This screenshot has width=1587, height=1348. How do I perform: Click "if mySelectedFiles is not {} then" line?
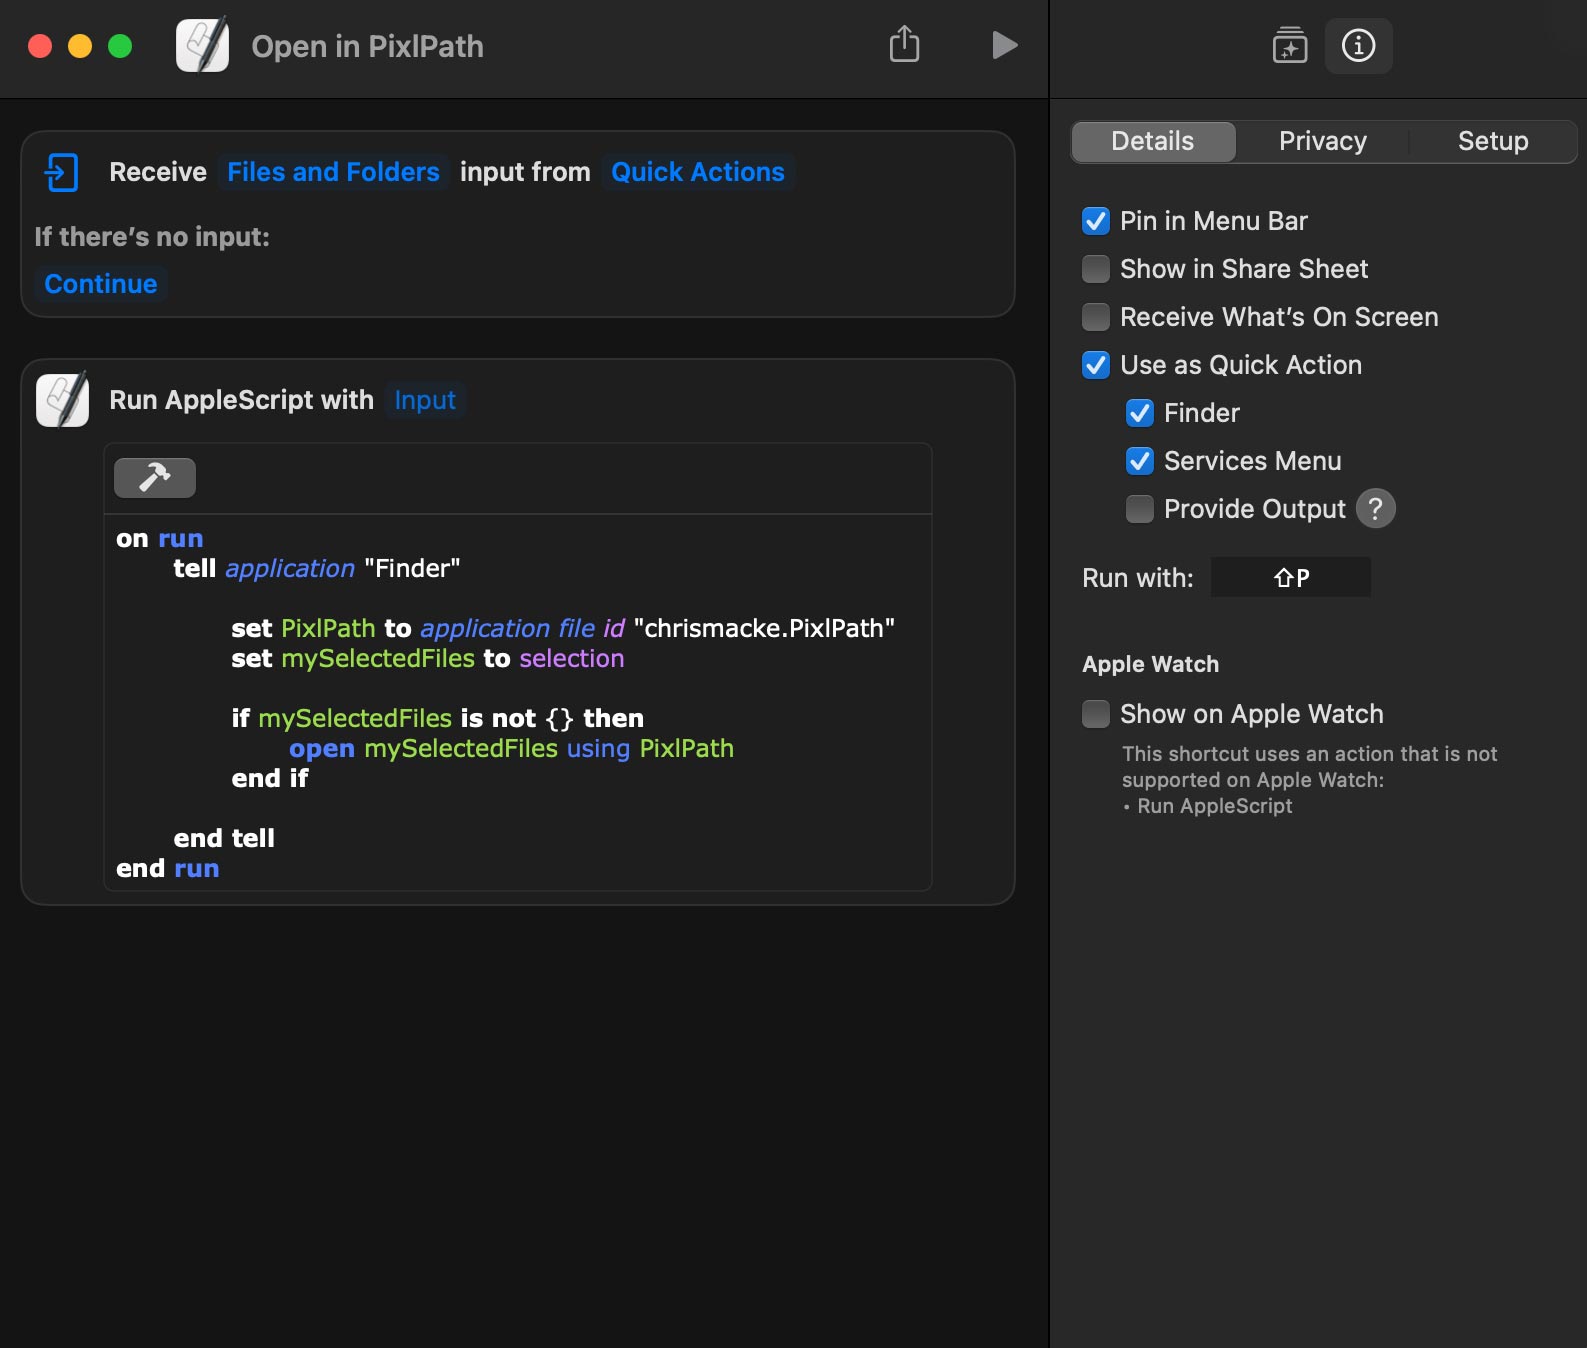(x=437, y=718)
